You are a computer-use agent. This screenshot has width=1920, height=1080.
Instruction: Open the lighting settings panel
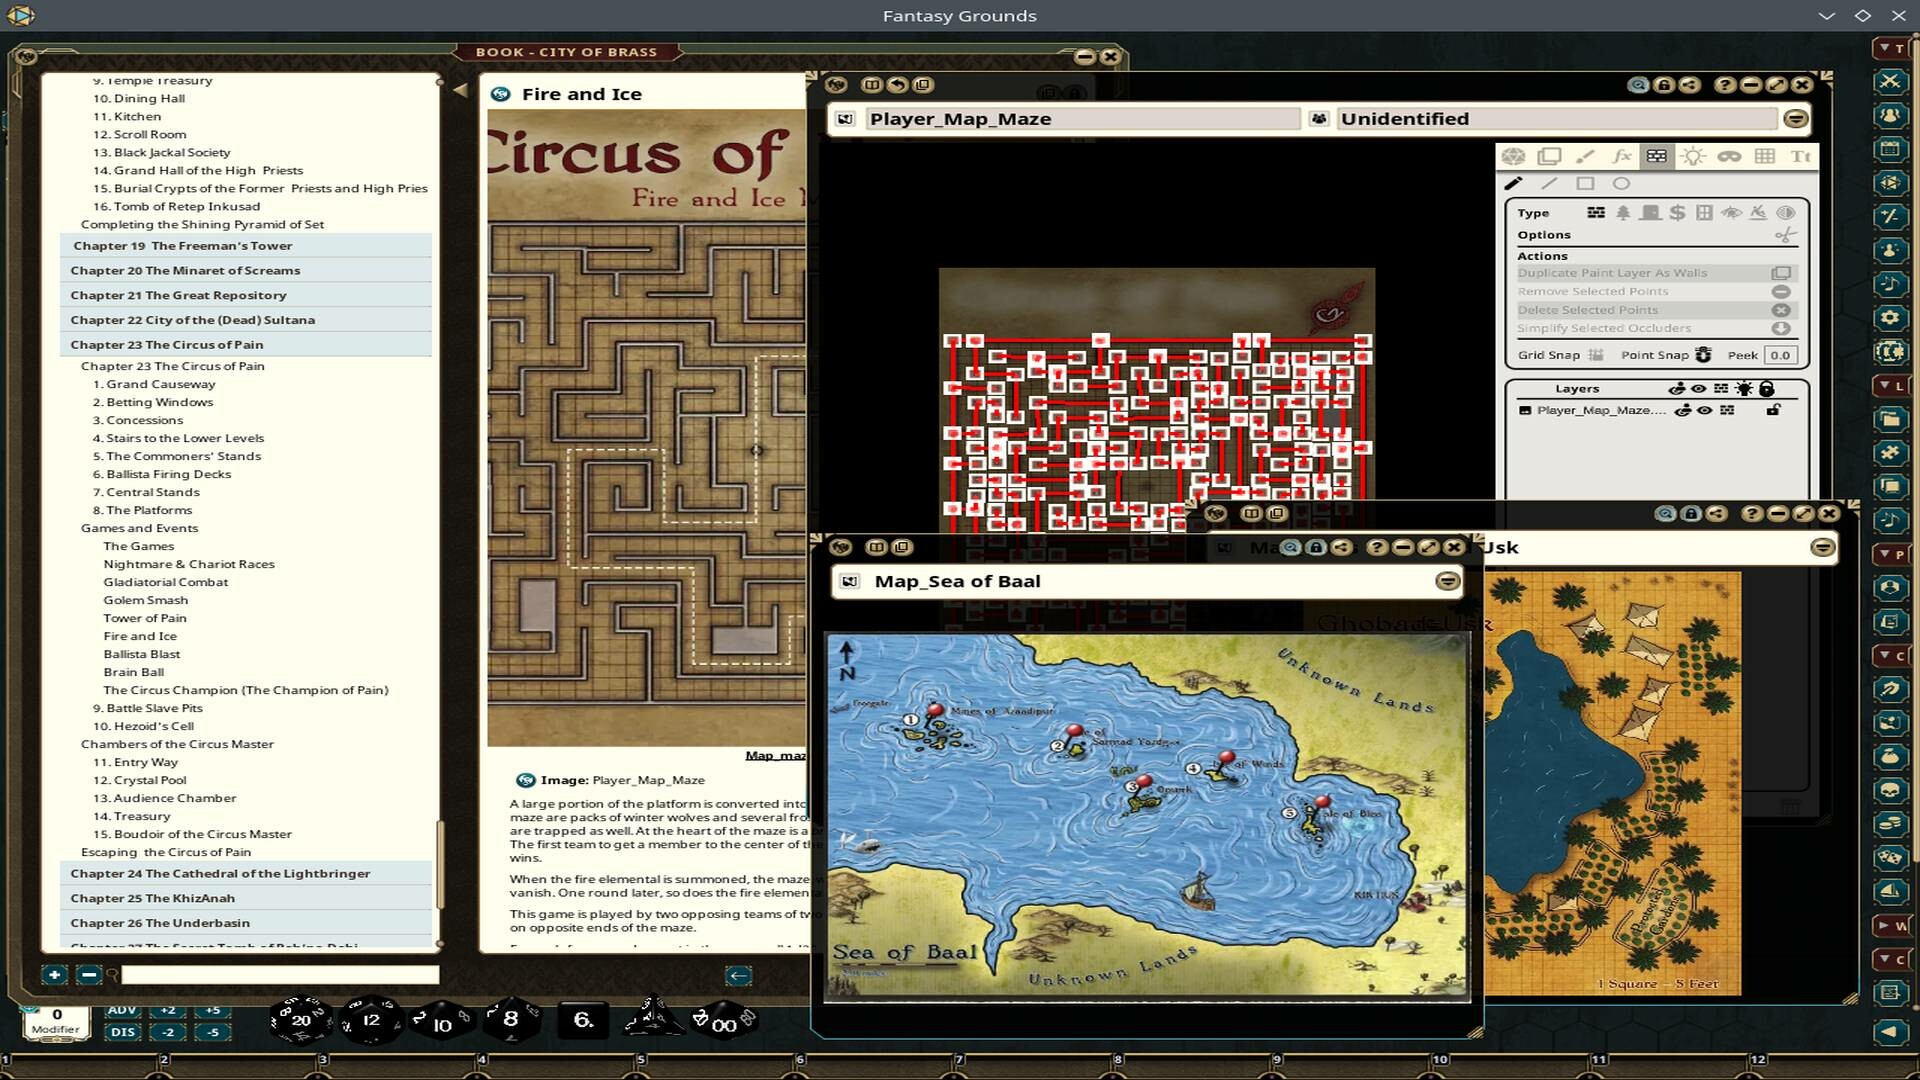(x=1693, y=157)
